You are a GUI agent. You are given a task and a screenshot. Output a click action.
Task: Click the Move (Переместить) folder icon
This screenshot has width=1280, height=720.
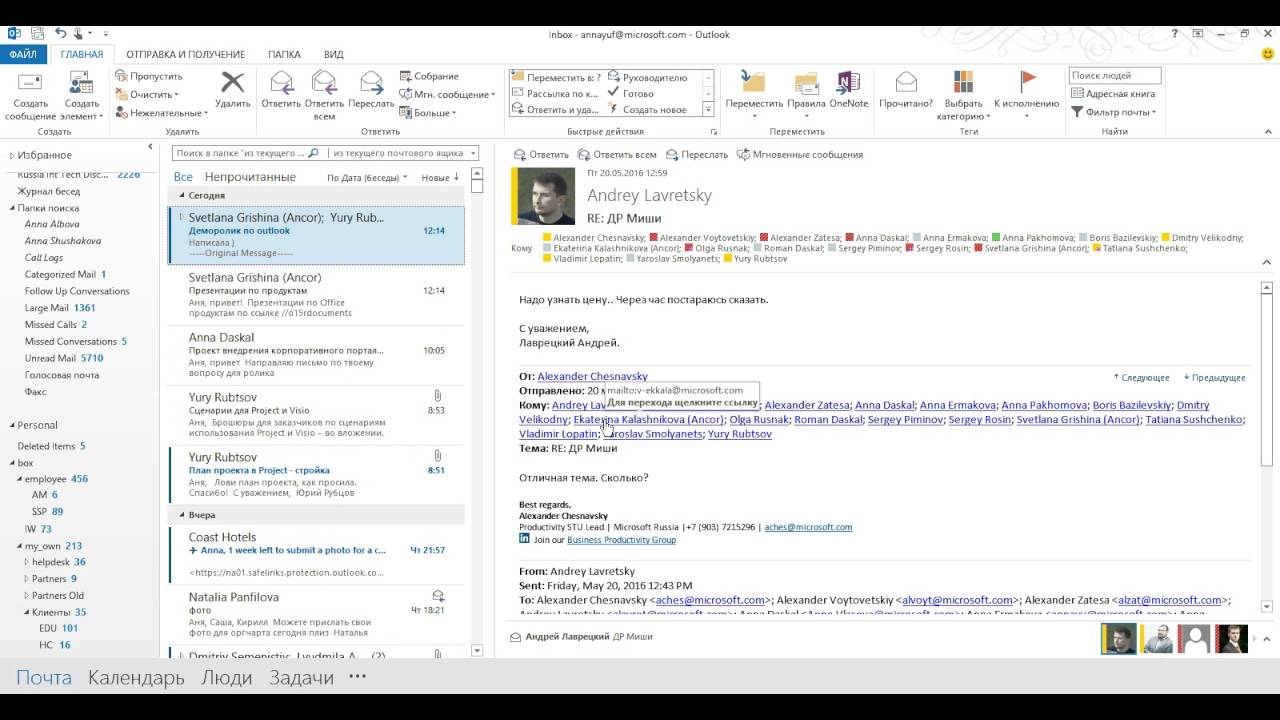(754, 83)
